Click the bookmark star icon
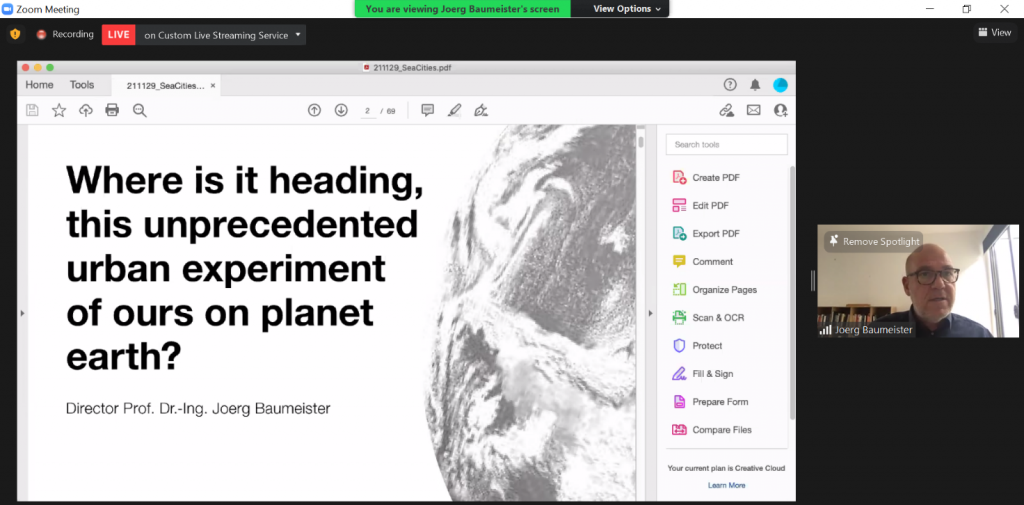This screenshot has height=505, width=1024. (x=59, y=110)
